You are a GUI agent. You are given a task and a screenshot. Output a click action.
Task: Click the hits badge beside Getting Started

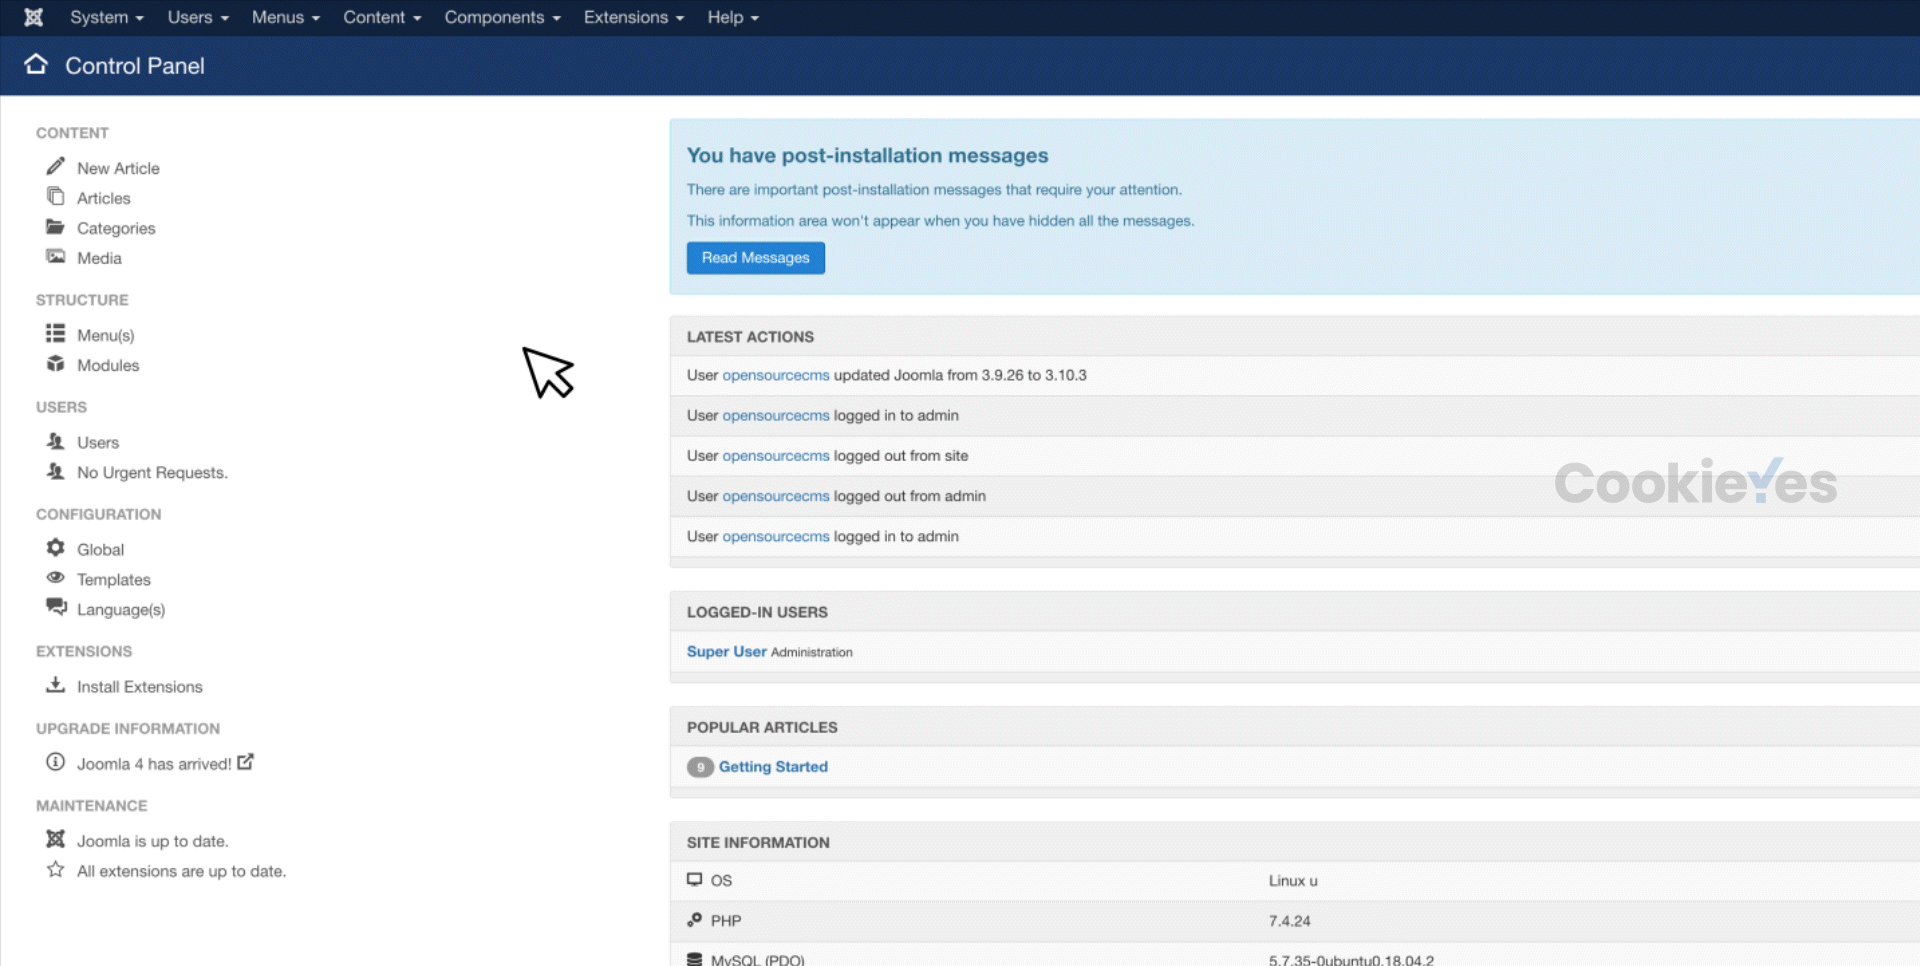point(700,767)
